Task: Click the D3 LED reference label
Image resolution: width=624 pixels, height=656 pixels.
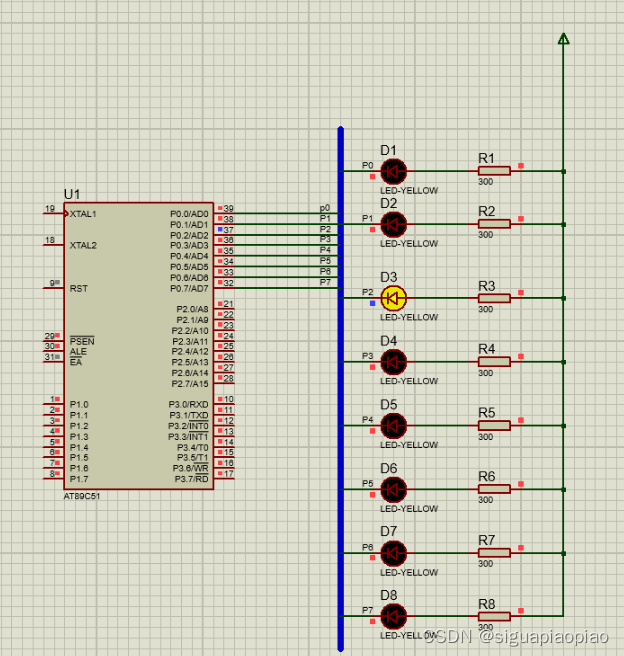Action: click(389, 277)
